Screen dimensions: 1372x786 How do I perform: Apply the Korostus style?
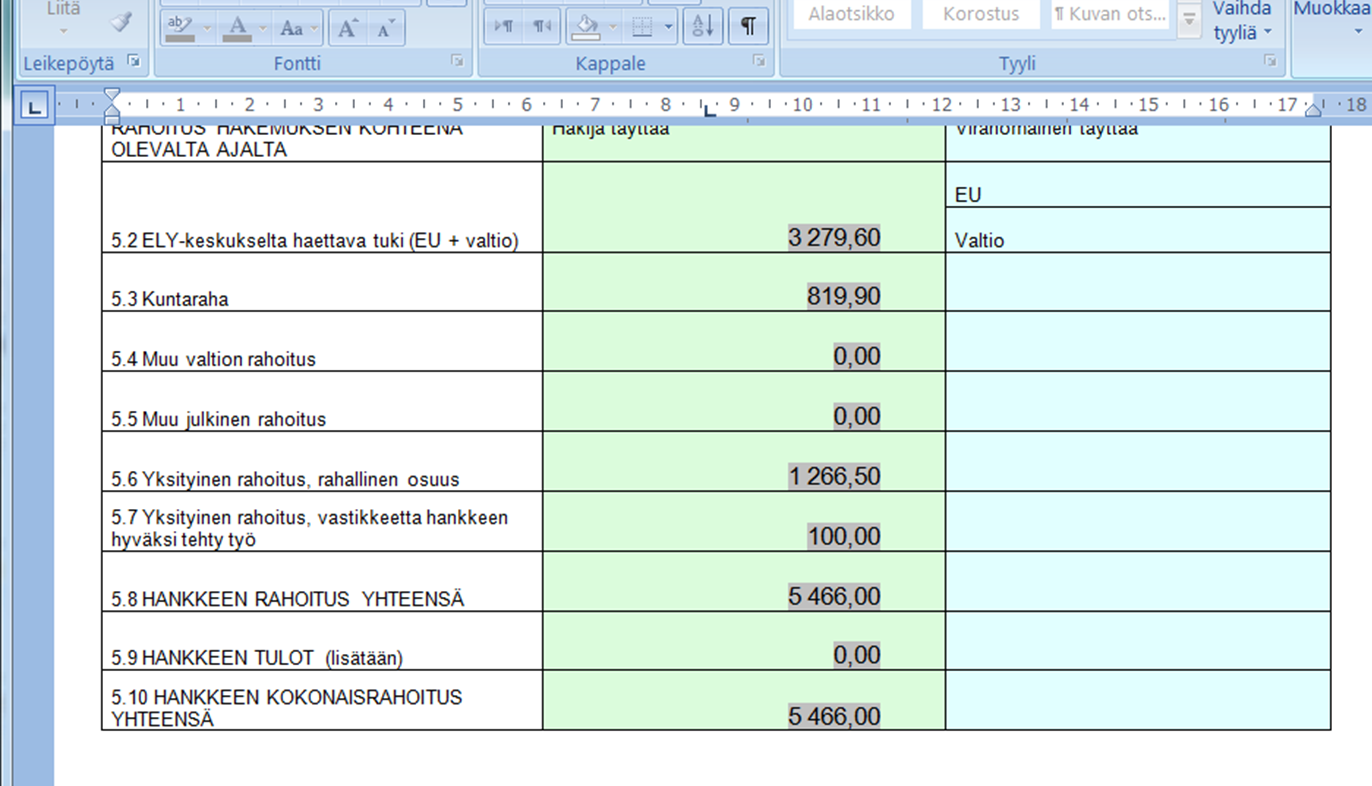981,14
